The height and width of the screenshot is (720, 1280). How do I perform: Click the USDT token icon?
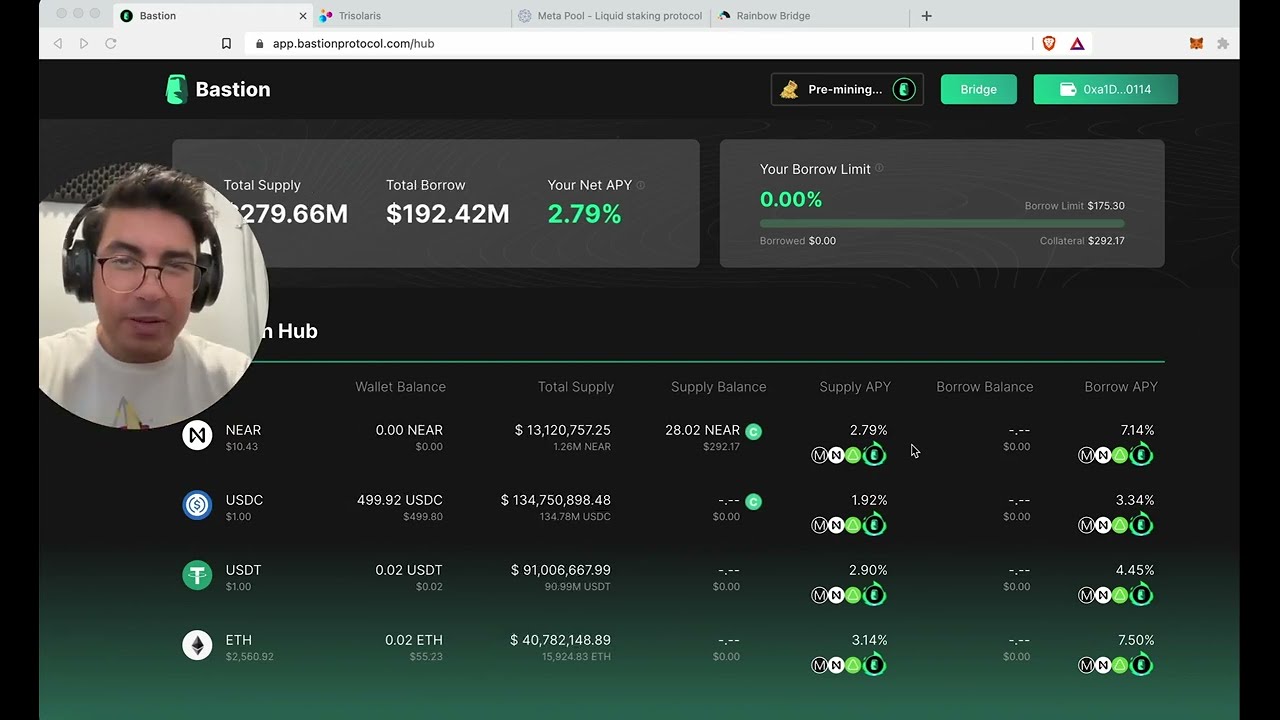coord(197,575)
